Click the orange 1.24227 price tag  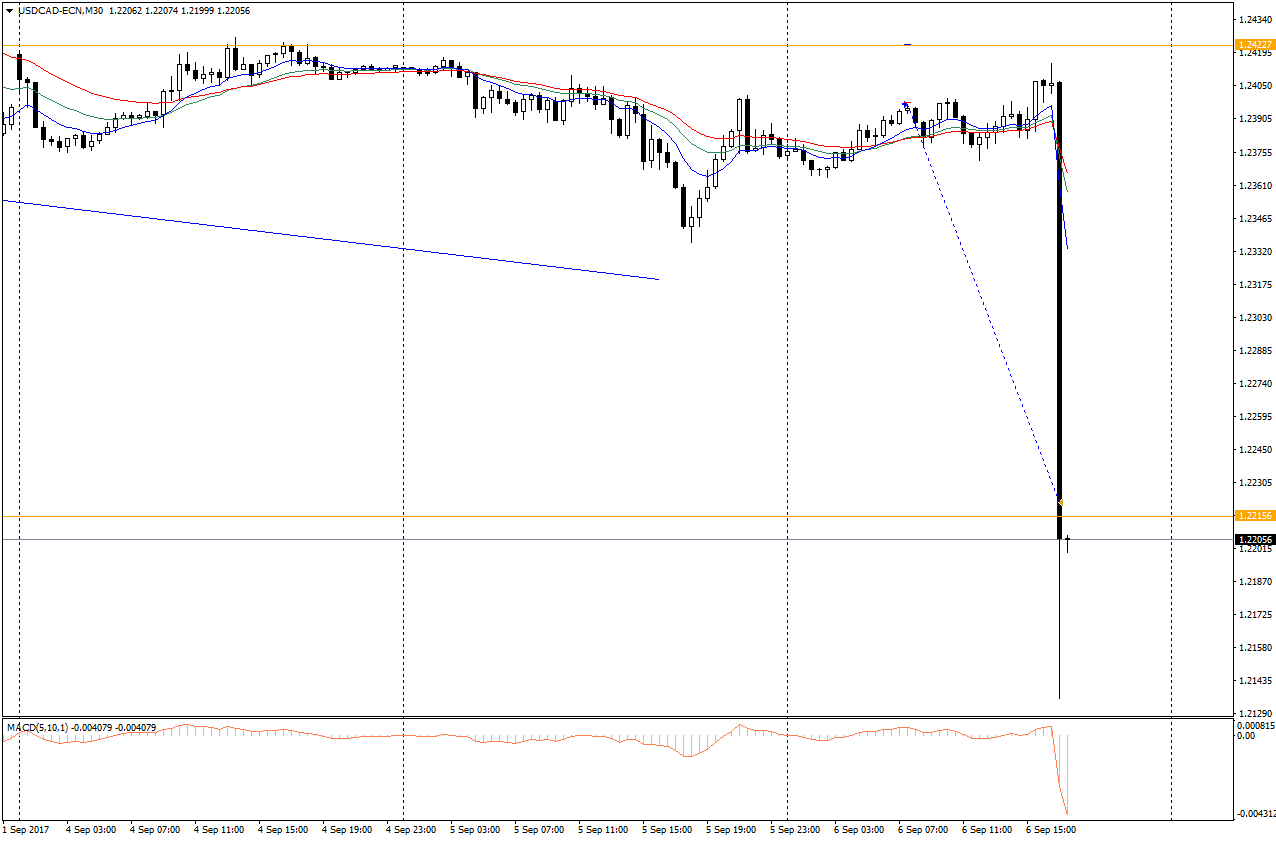(x=1255, y=45)
